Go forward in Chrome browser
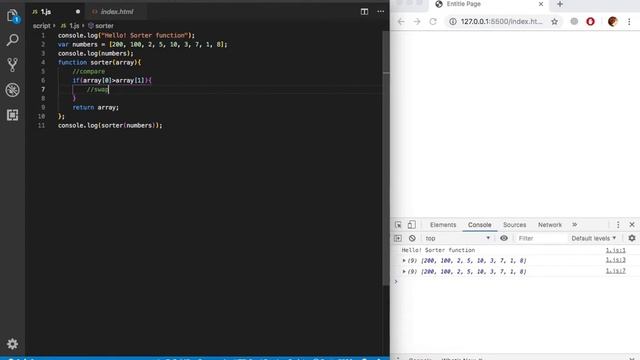640x360 pixels. coord(417,22)
